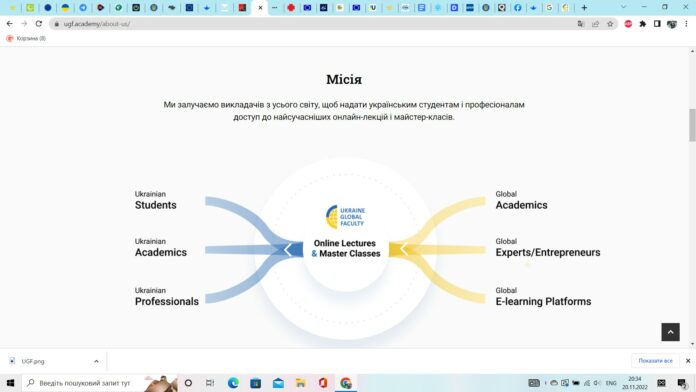
Task: Click the page vertical scrollbar thumb
Action: click(x=692, y=125)
